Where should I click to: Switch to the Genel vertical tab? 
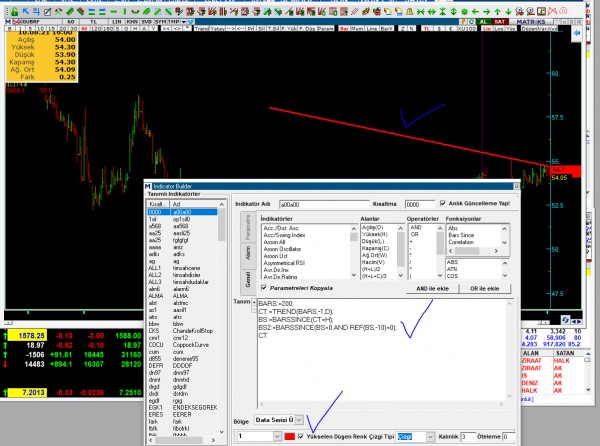(248, 280)
